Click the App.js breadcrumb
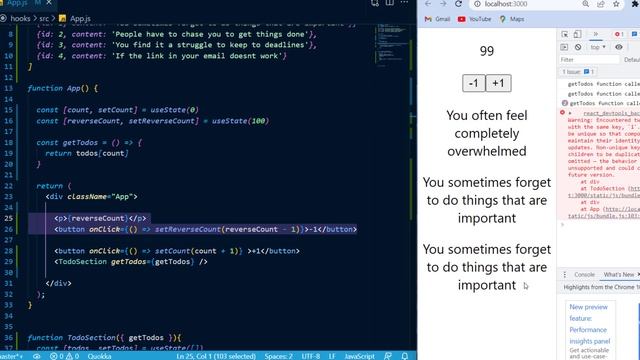Image resolution: width=640 pixels, height=360 pixels. point(80,18)
